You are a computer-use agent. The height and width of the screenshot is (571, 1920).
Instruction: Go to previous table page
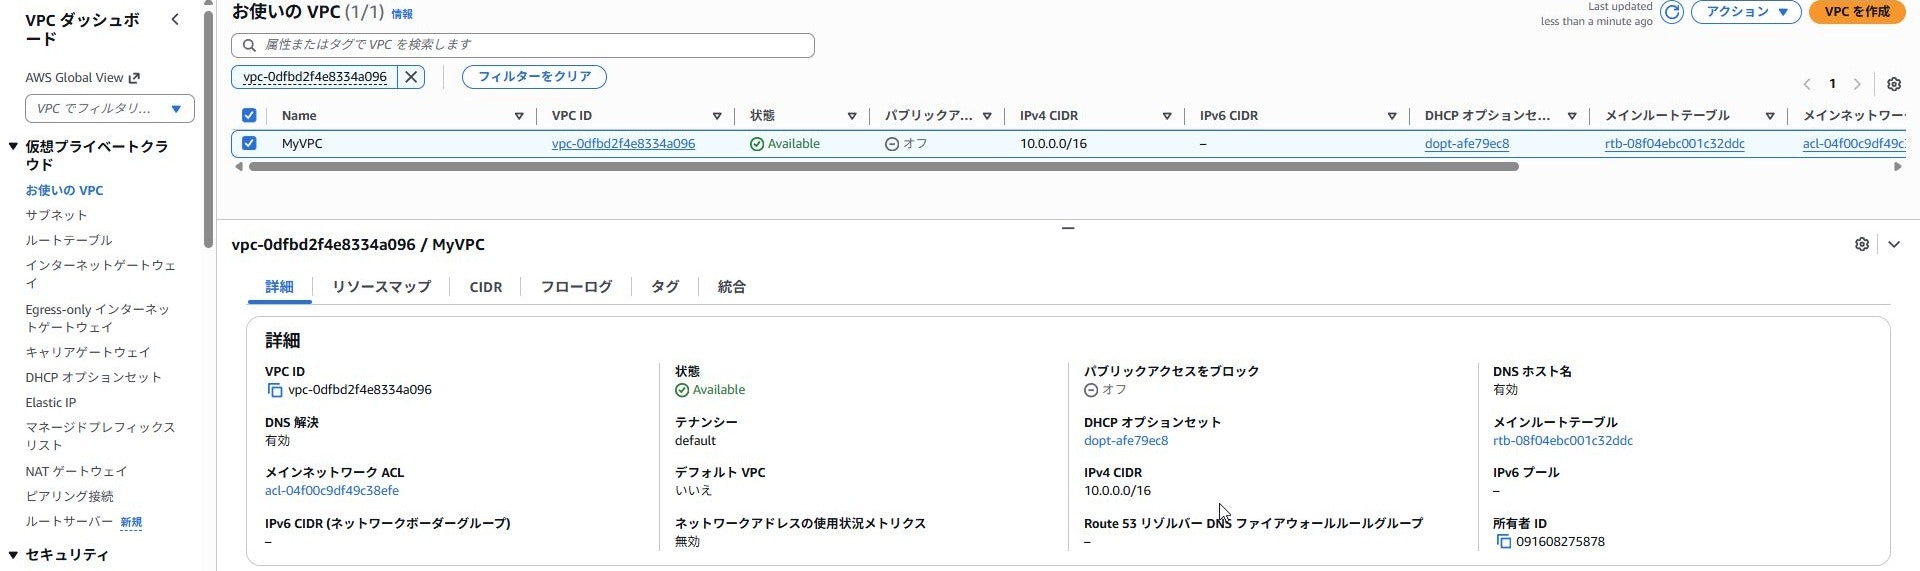click(1807, 84)
